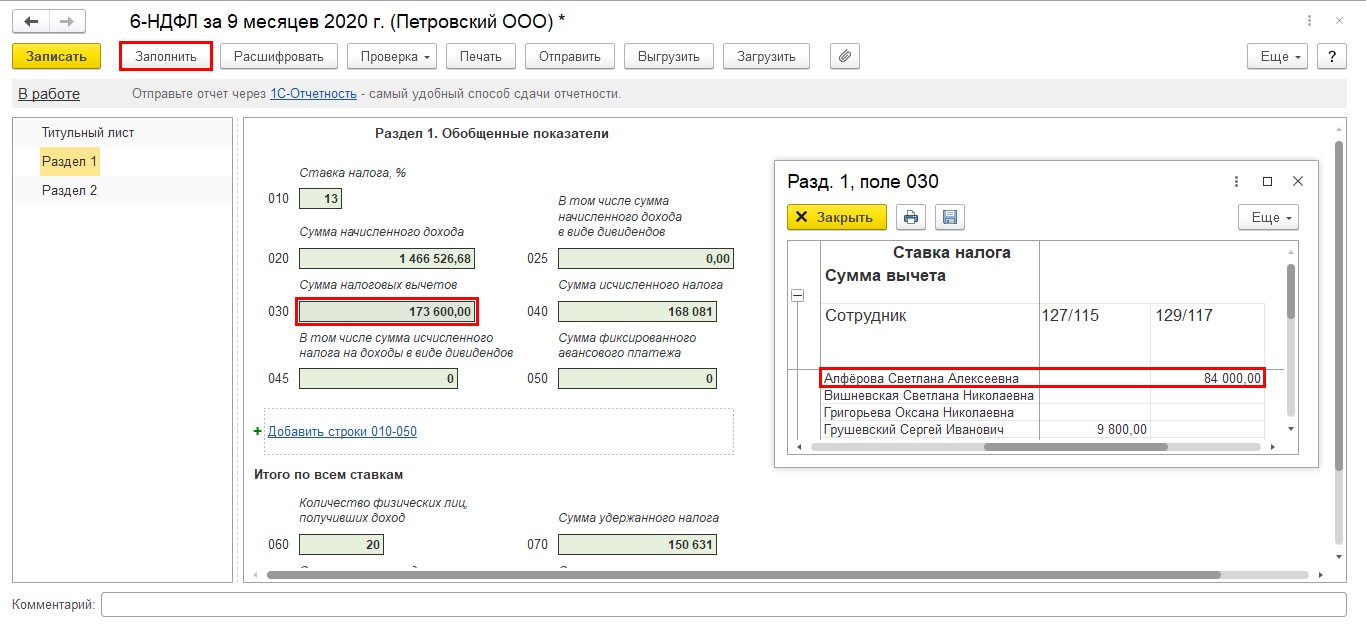Click the field 010 tax rate 13
Screen dimensions: 1366x629
coord(320,199)
